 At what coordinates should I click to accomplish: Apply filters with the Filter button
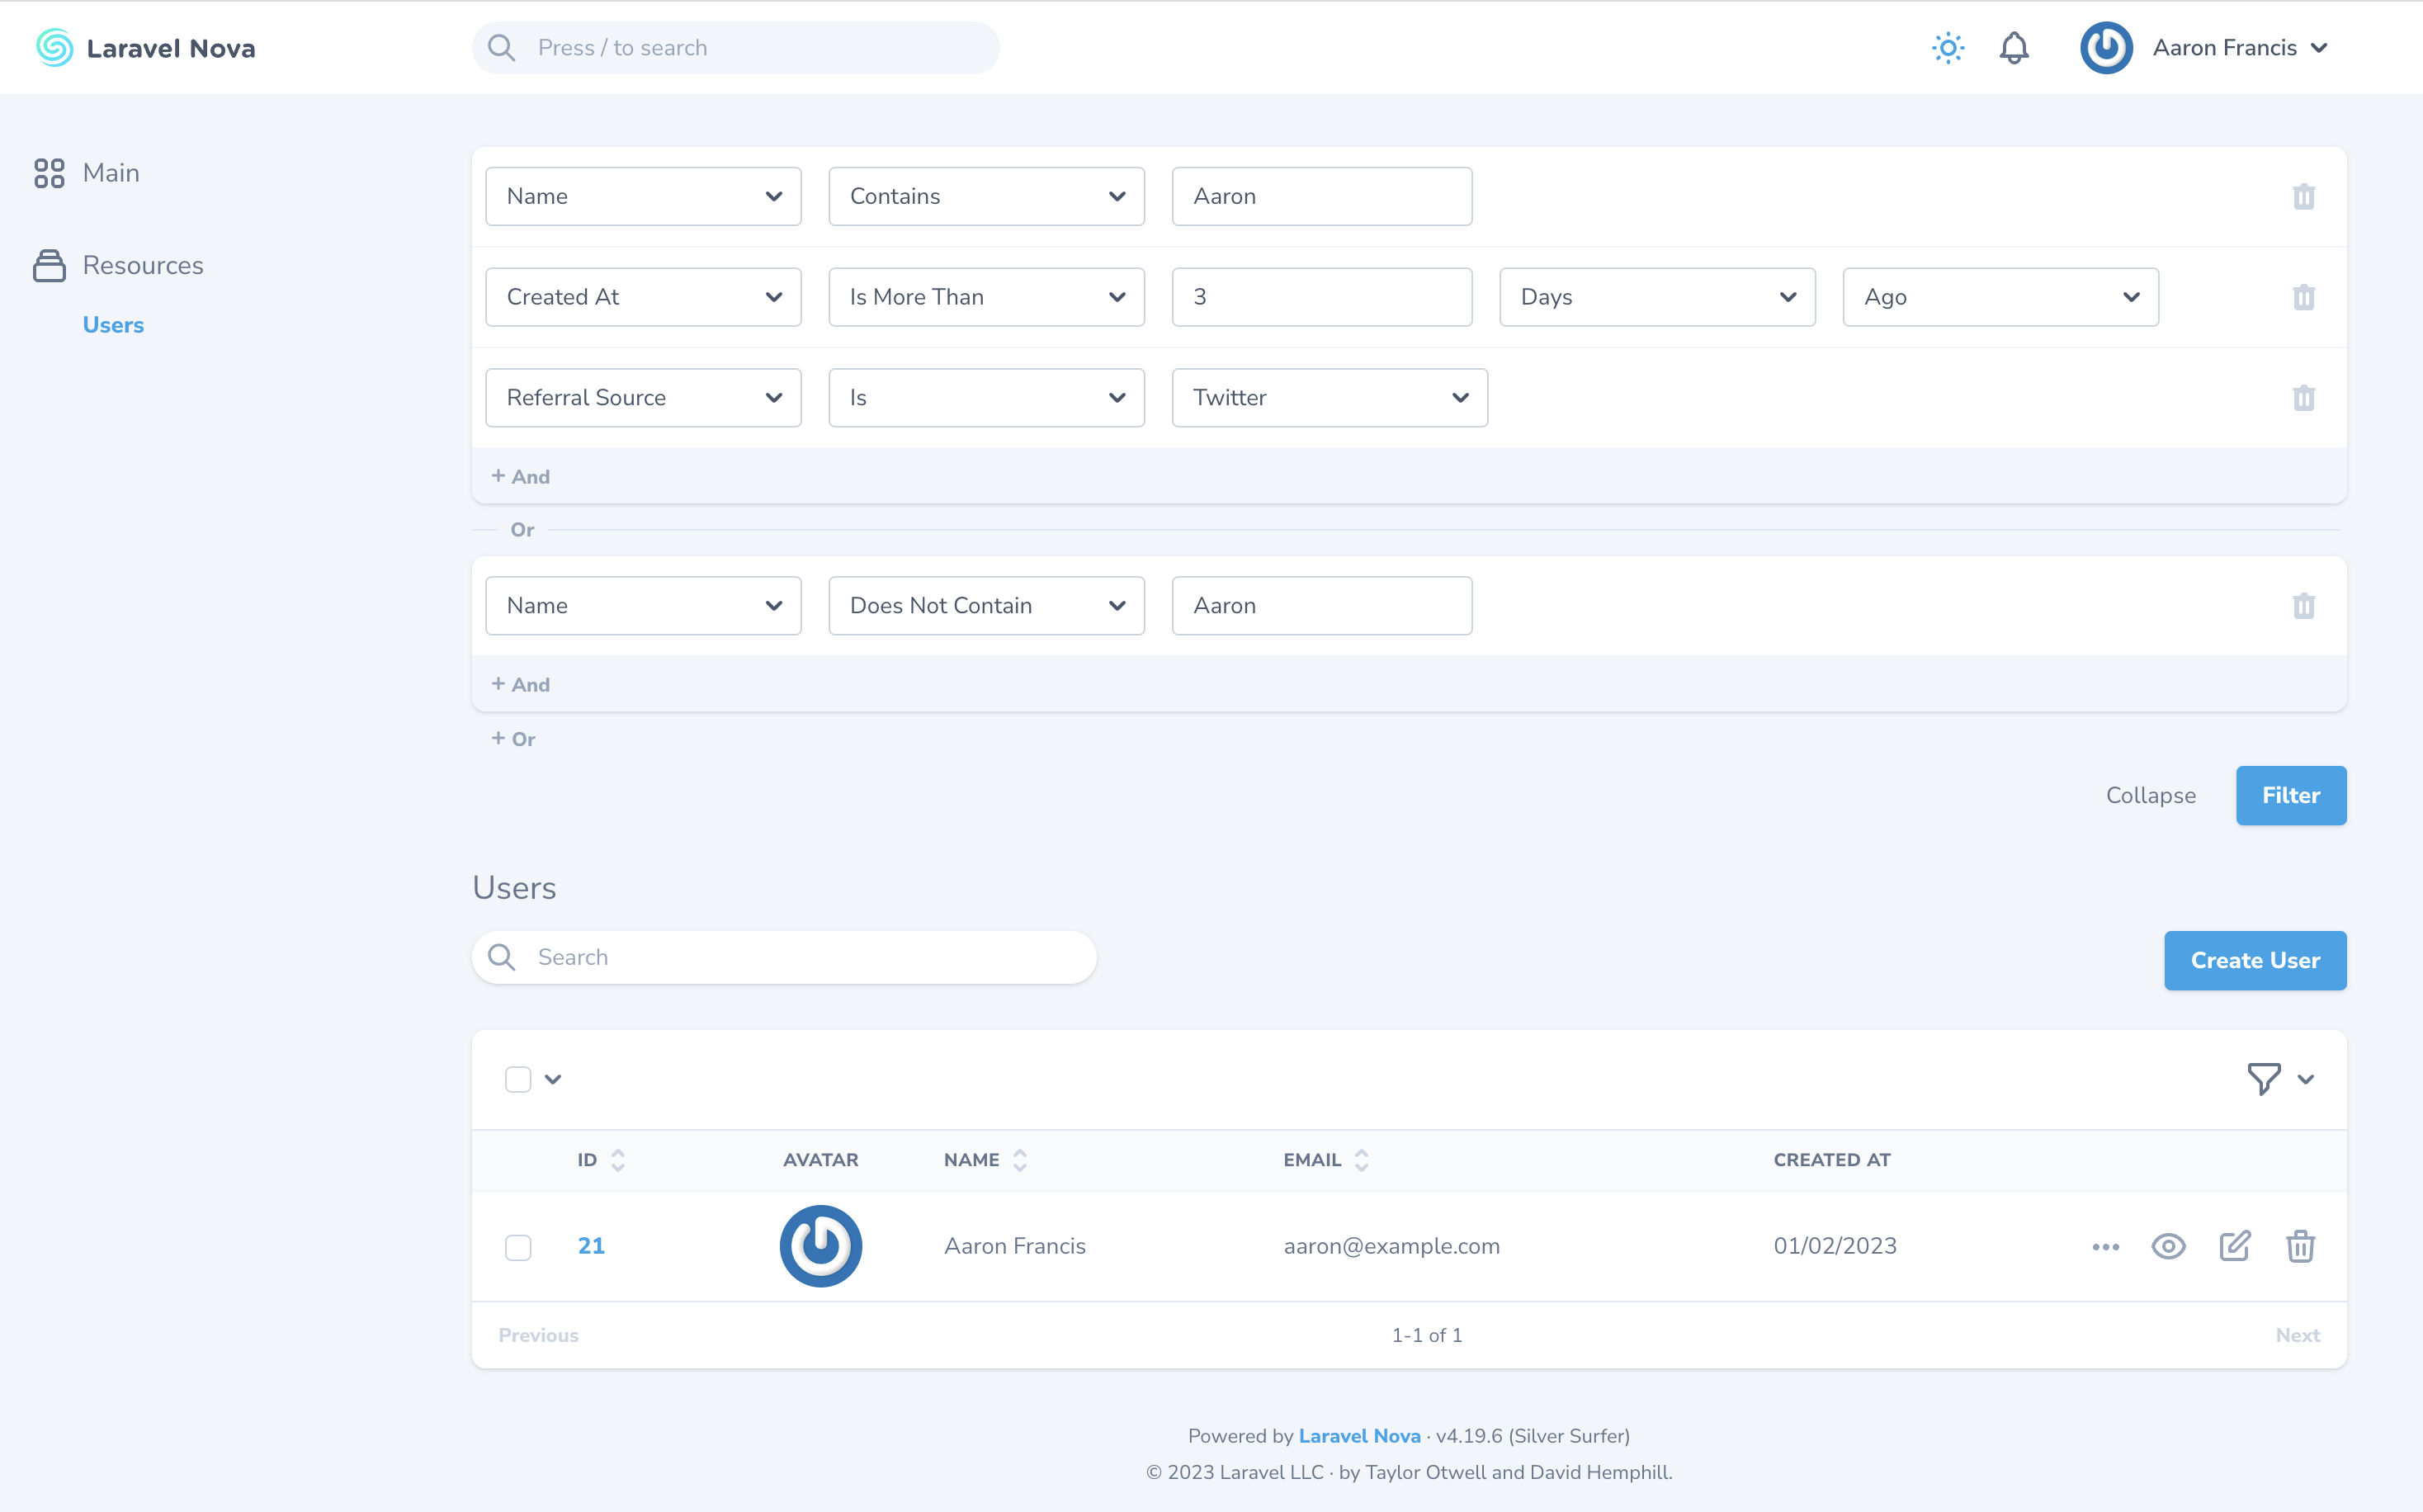pyautogui.click(x=2290, y=796)
